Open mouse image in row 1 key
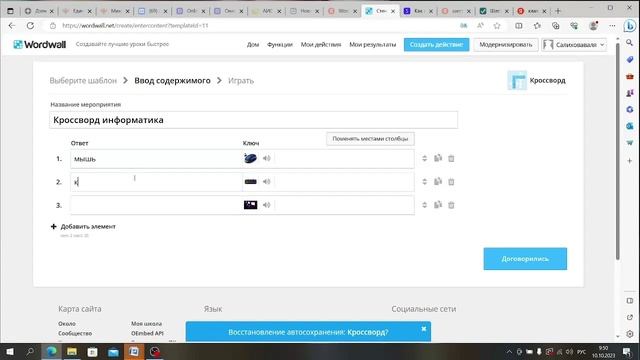Screen dimensions: 640x360 [x=250, y=158]
